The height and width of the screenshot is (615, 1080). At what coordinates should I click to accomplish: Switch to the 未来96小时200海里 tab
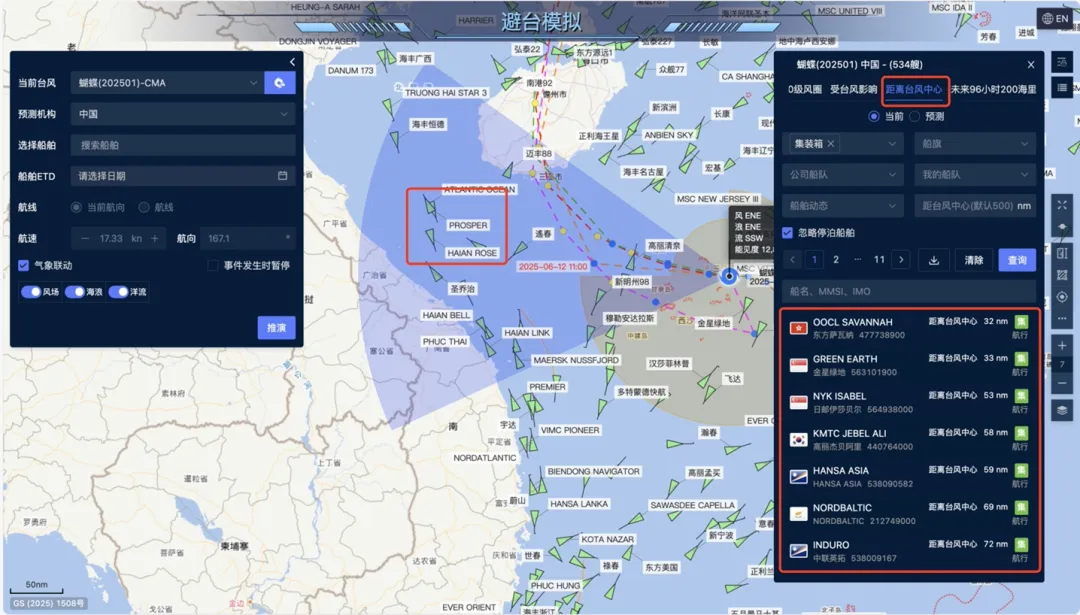tap(994, 90)
